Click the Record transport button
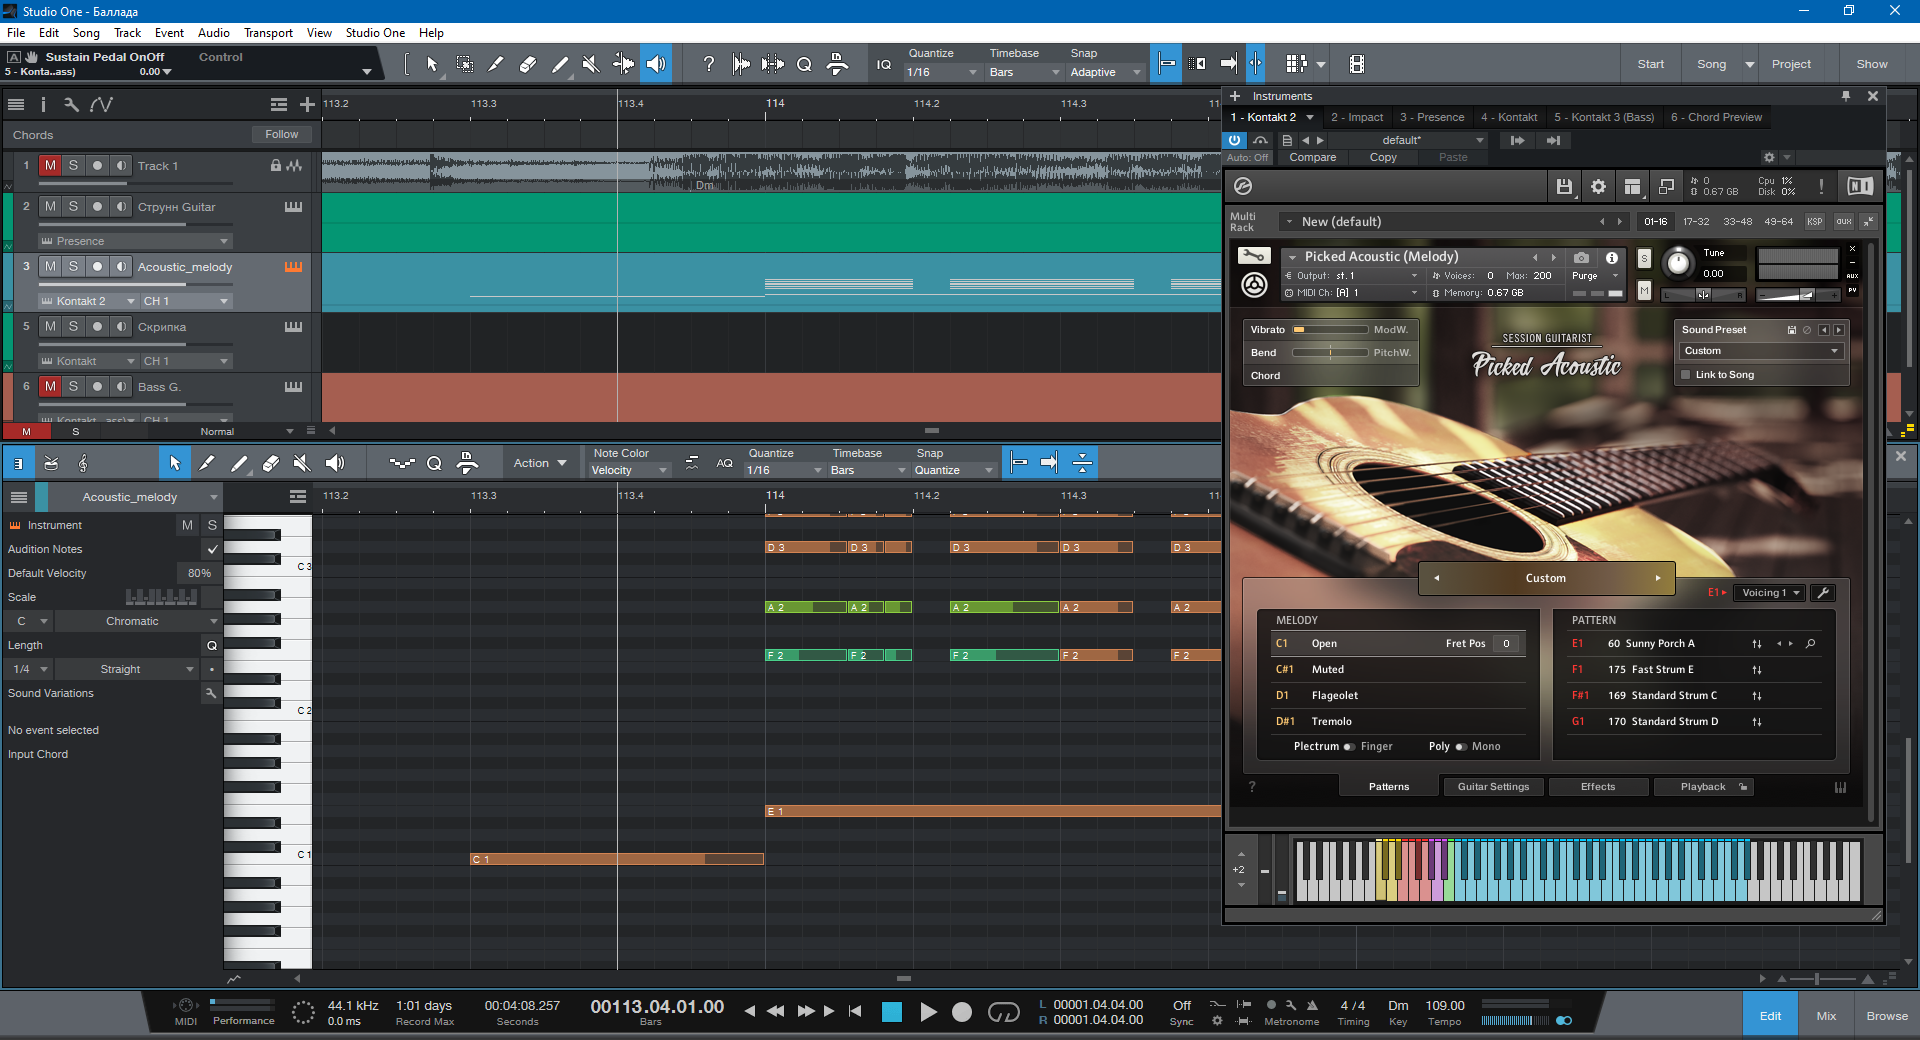The image size is (1920, 1040). (962, 1012)
